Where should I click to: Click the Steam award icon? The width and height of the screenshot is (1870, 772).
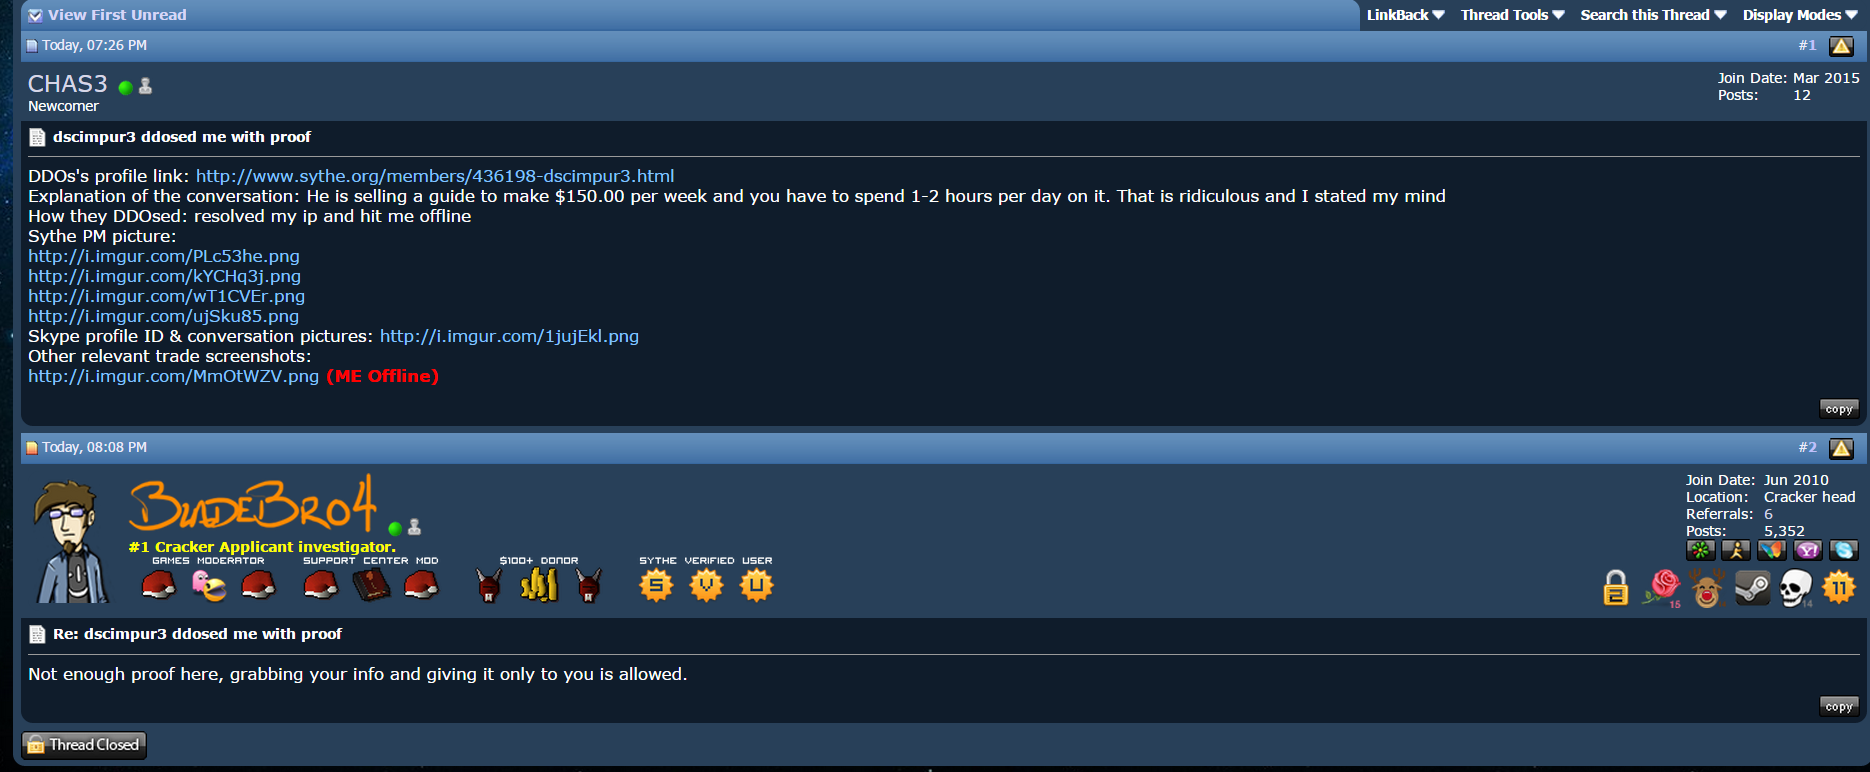[1752, 588]
